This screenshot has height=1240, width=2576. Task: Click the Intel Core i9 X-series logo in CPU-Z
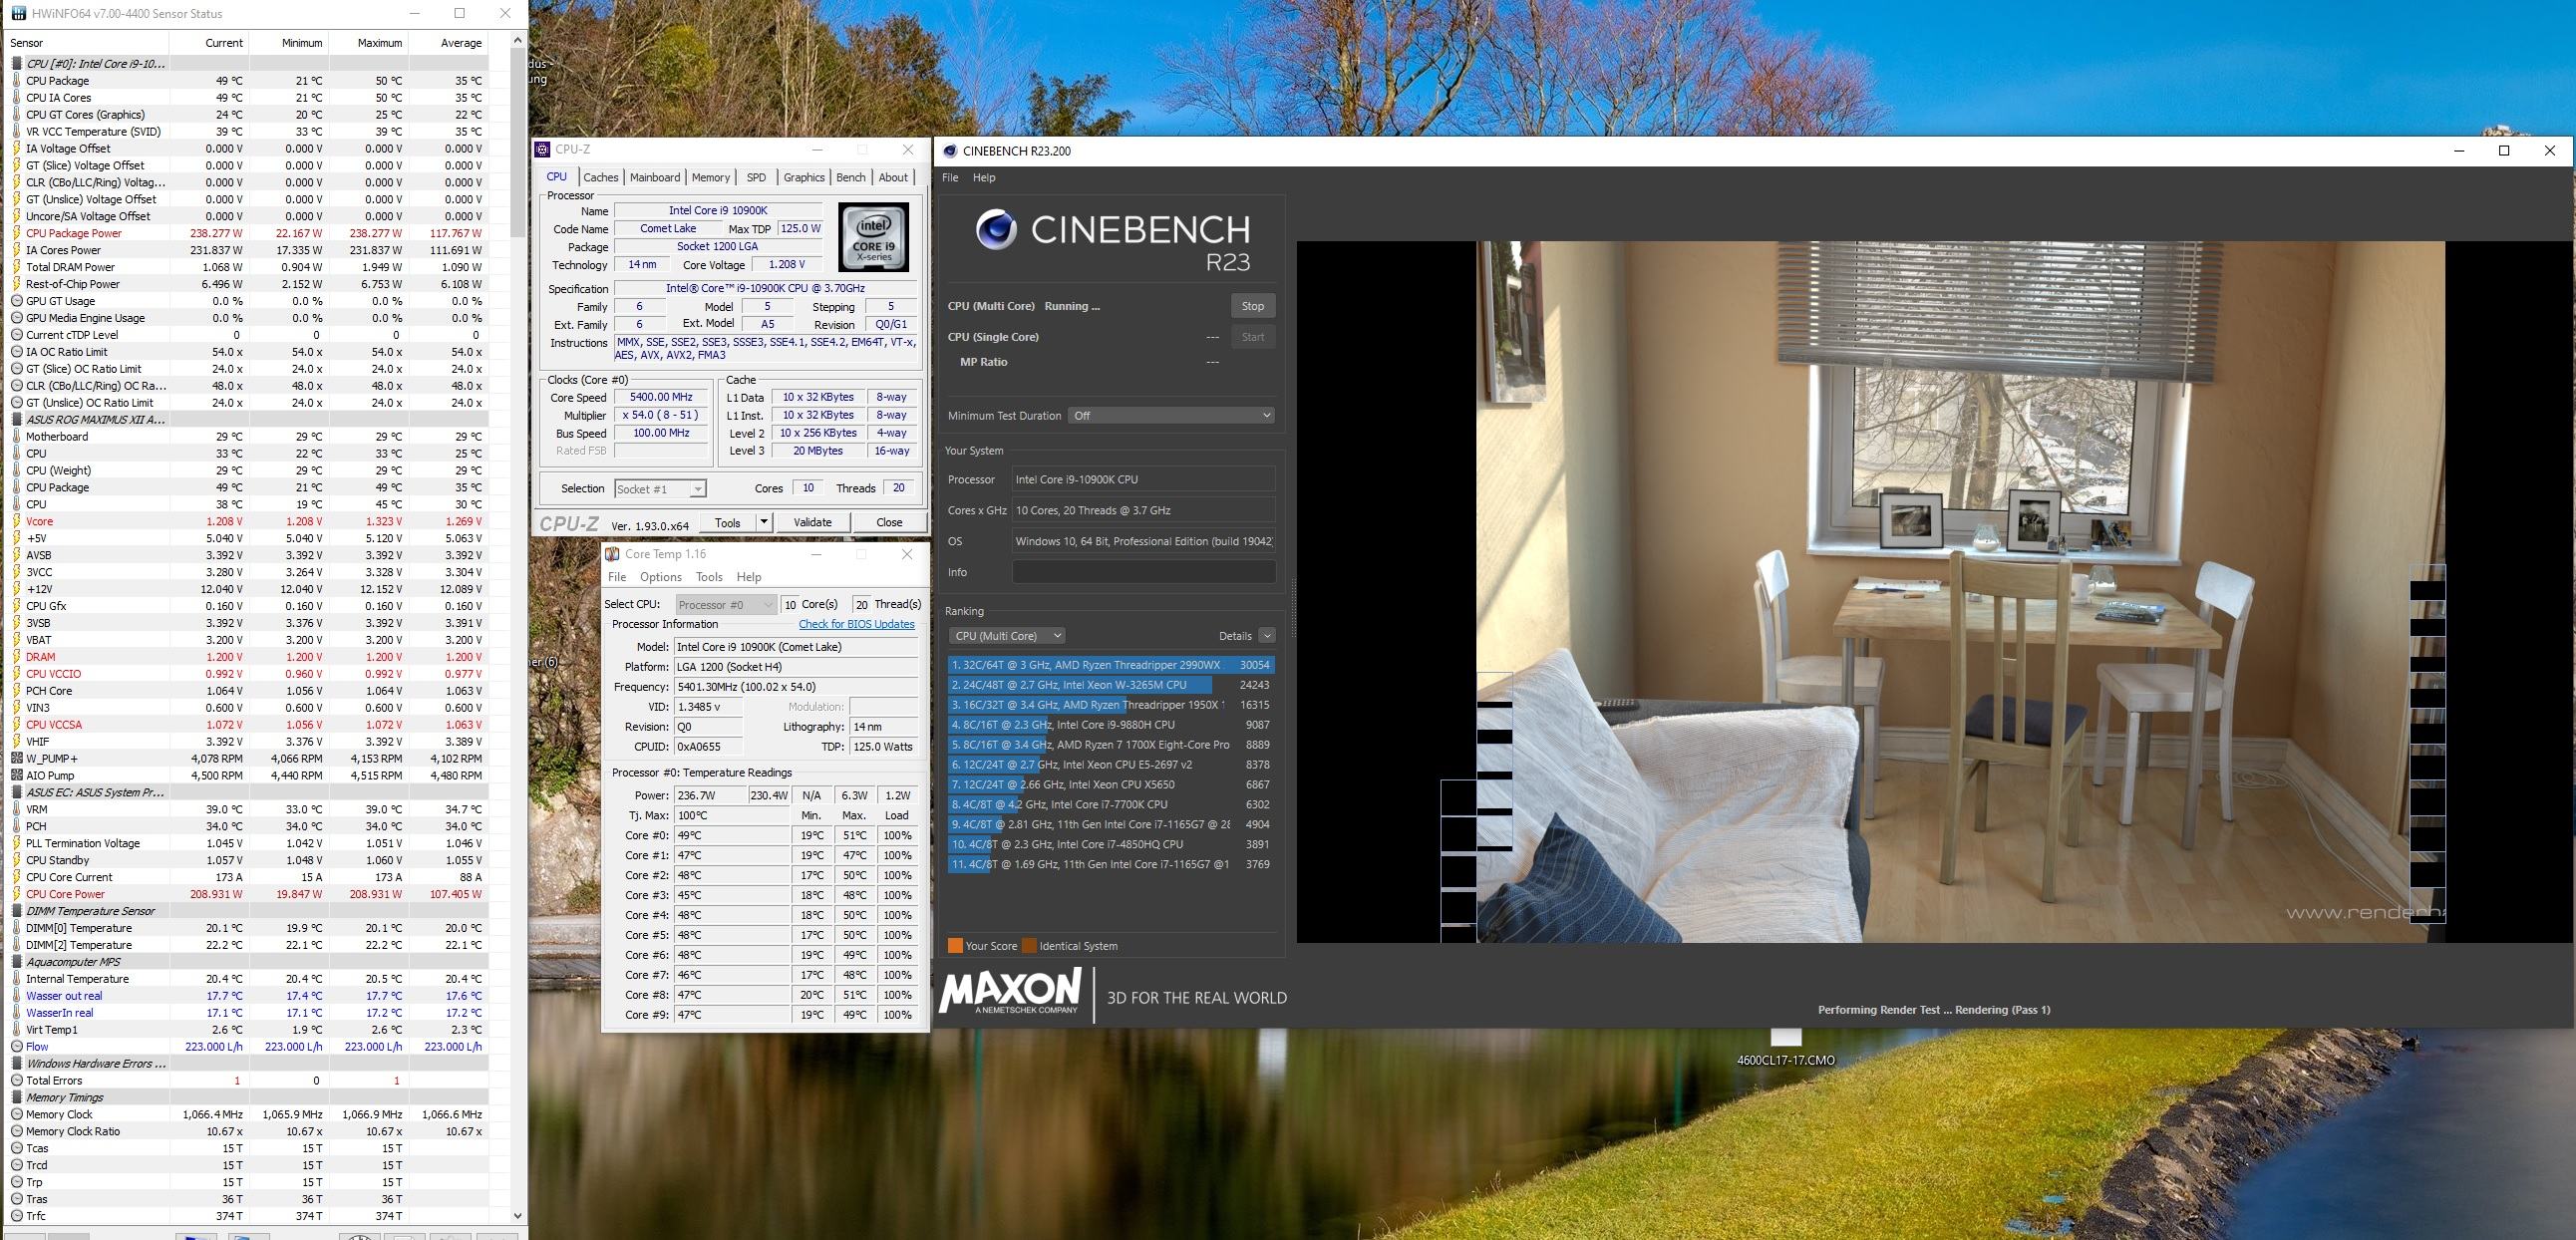point(873,237)
